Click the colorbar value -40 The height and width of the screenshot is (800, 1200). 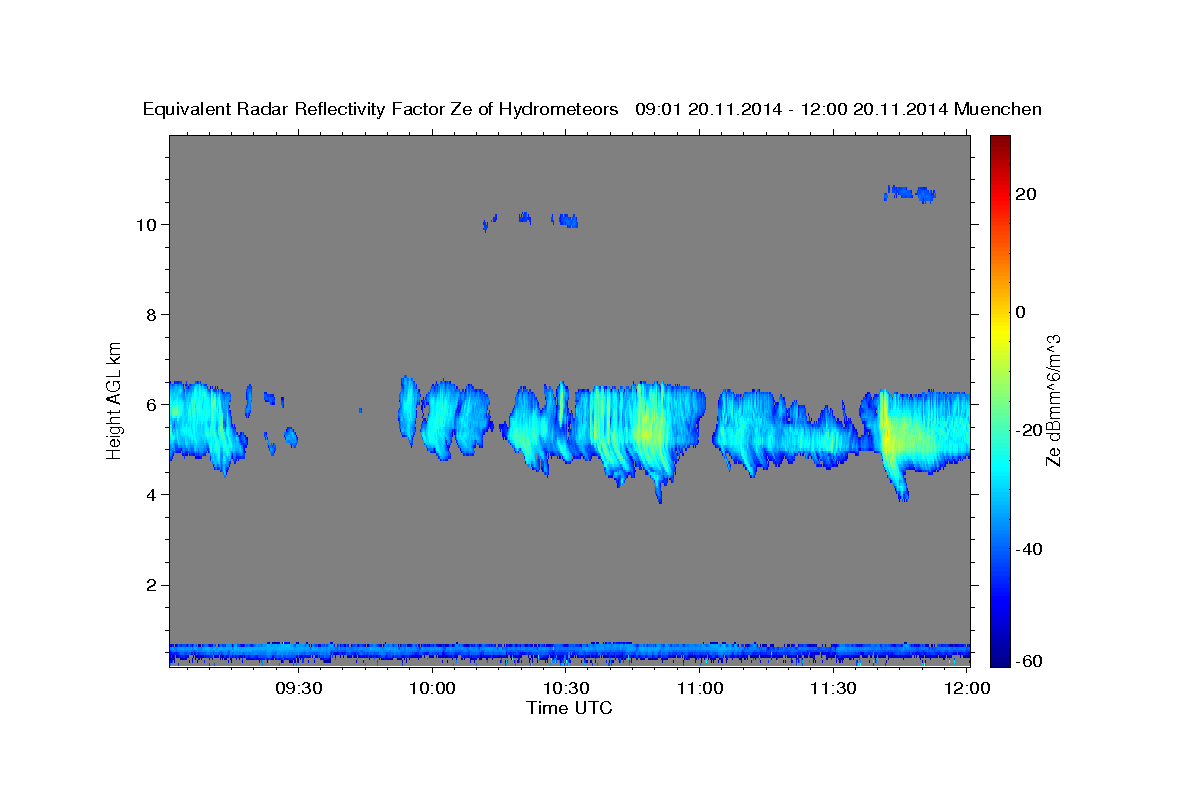click(1029, 549)
